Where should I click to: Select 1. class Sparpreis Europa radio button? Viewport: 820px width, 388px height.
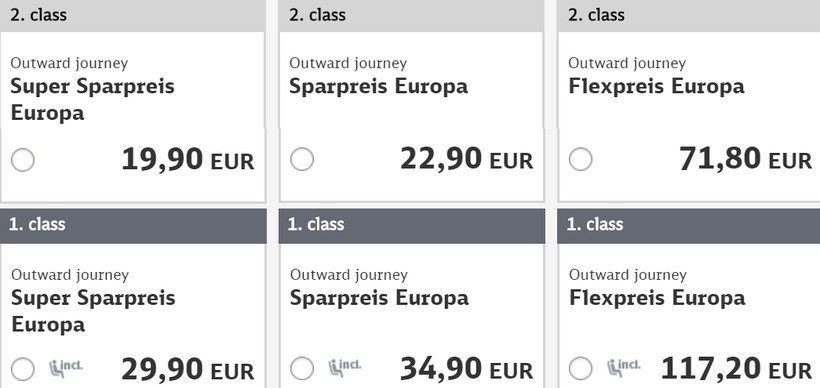[x=302, y=369]
